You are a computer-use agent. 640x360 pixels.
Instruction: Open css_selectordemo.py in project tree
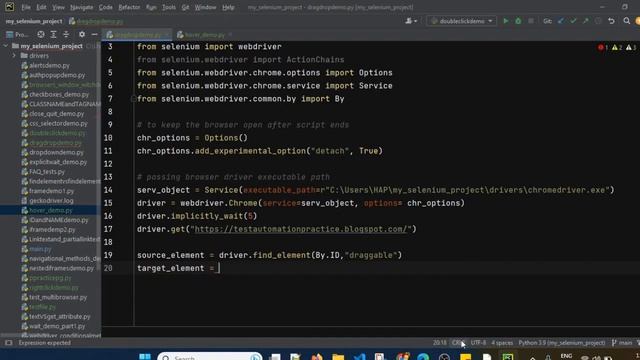click(x=58, y=123)
